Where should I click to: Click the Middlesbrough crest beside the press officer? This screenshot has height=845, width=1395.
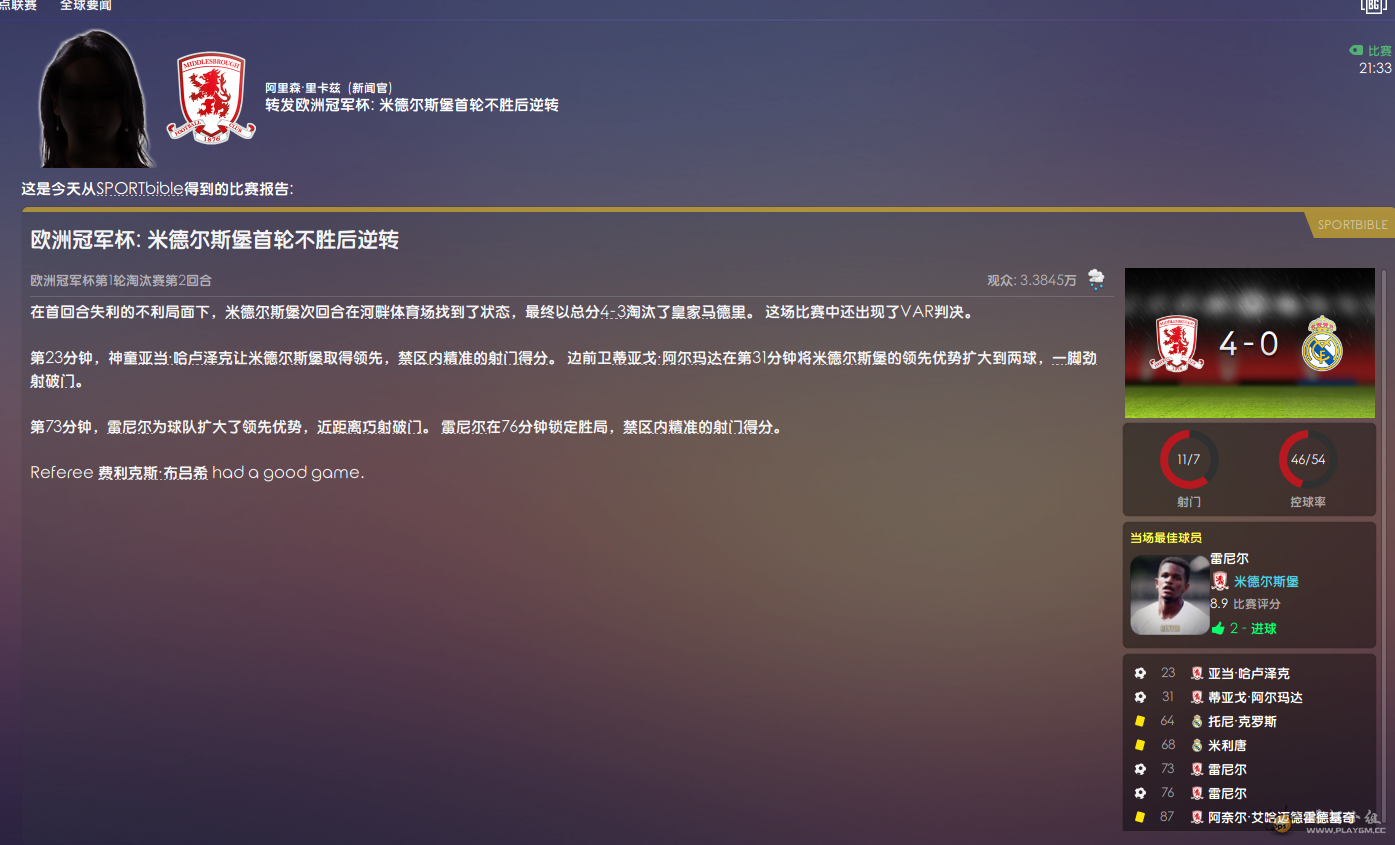(x=210, y=98)
